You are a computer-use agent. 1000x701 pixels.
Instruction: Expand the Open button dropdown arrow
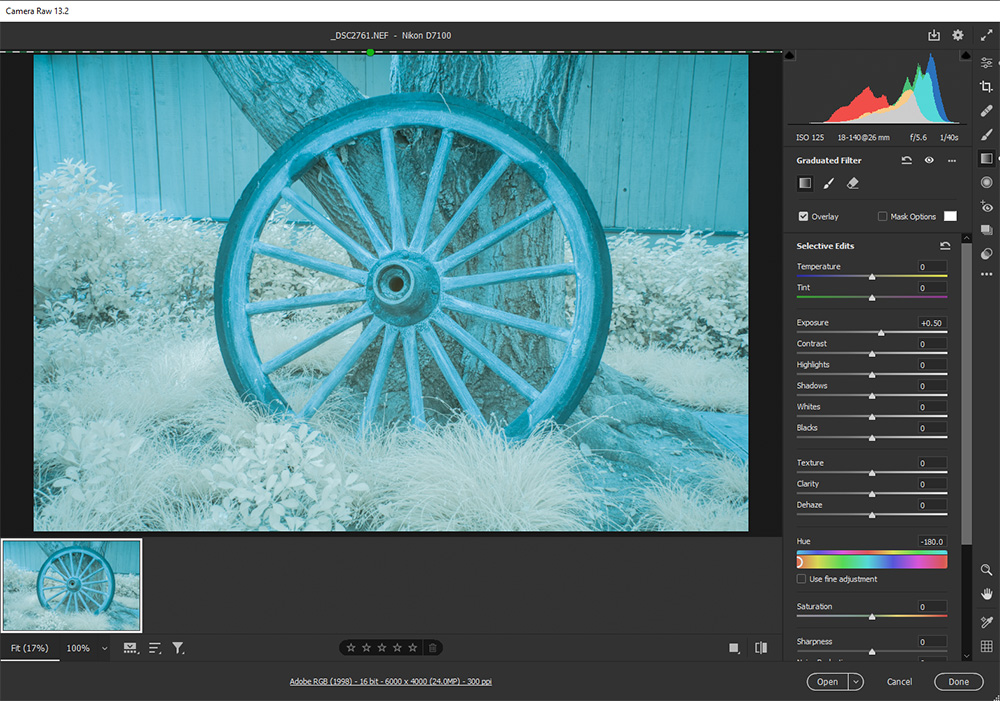click(x=855, y=682)
